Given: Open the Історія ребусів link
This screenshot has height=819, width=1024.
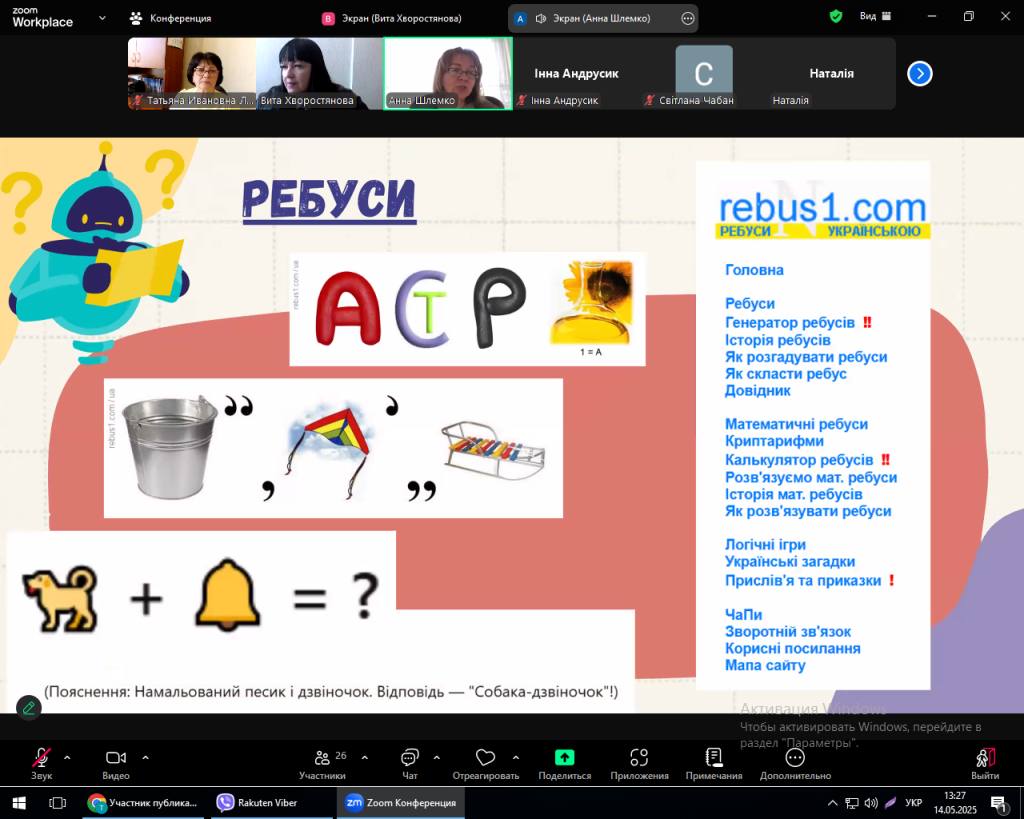Looking at the screenshot, I should [778, 340].
